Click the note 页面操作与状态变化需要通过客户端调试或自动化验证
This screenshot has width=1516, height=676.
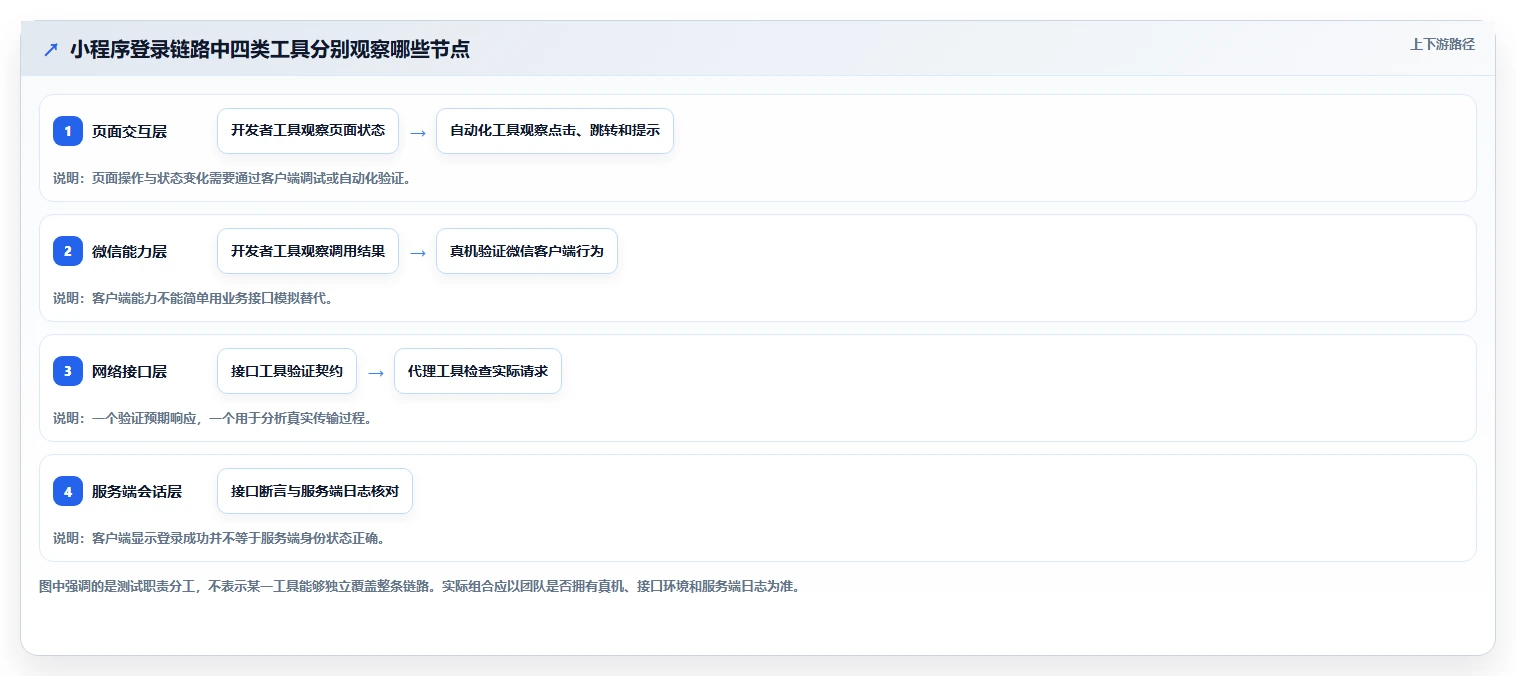click(x=232, y=178)
